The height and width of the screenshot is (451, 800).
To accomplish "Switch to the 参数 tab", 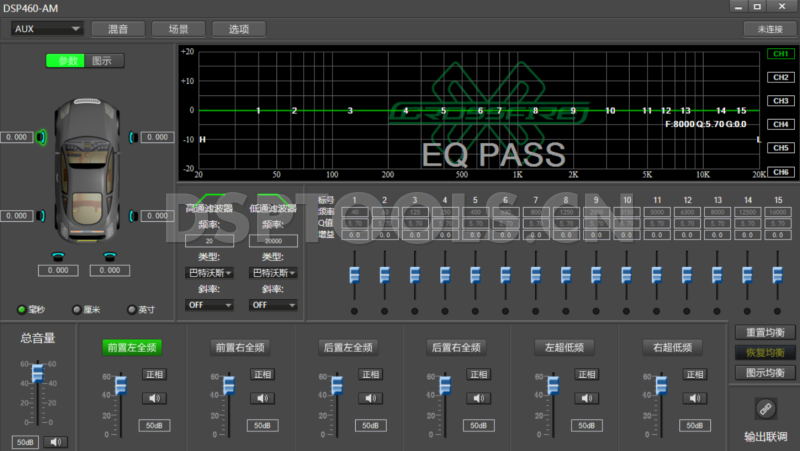I will pyautogui.click(x=66, y=61).
